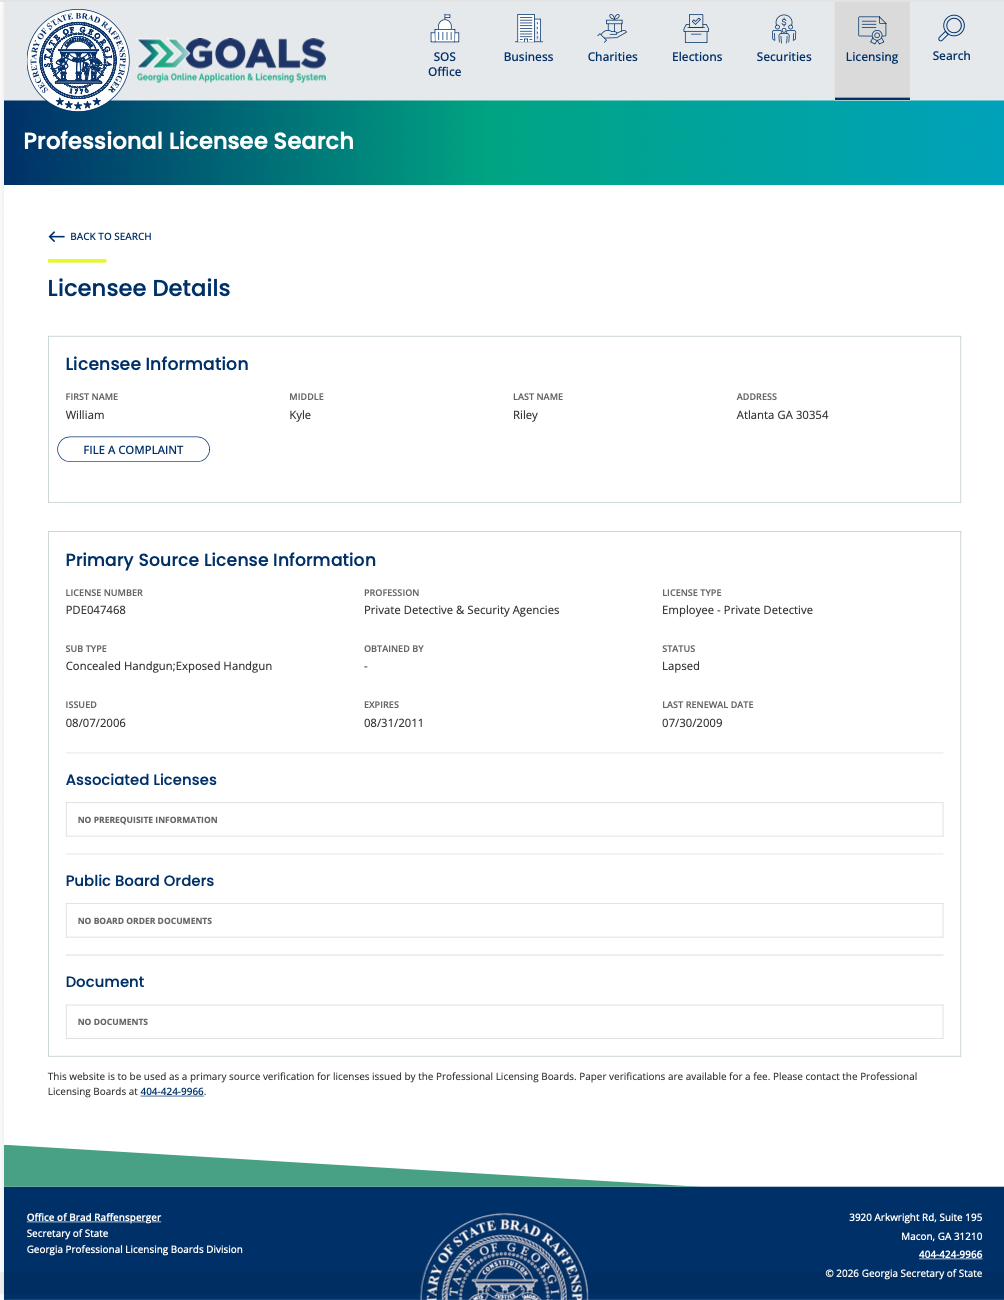The height and width of the screenshot is (1300, 1004).
Task: Click the license type Employee - Private Detective
Action: pos(737,610)
